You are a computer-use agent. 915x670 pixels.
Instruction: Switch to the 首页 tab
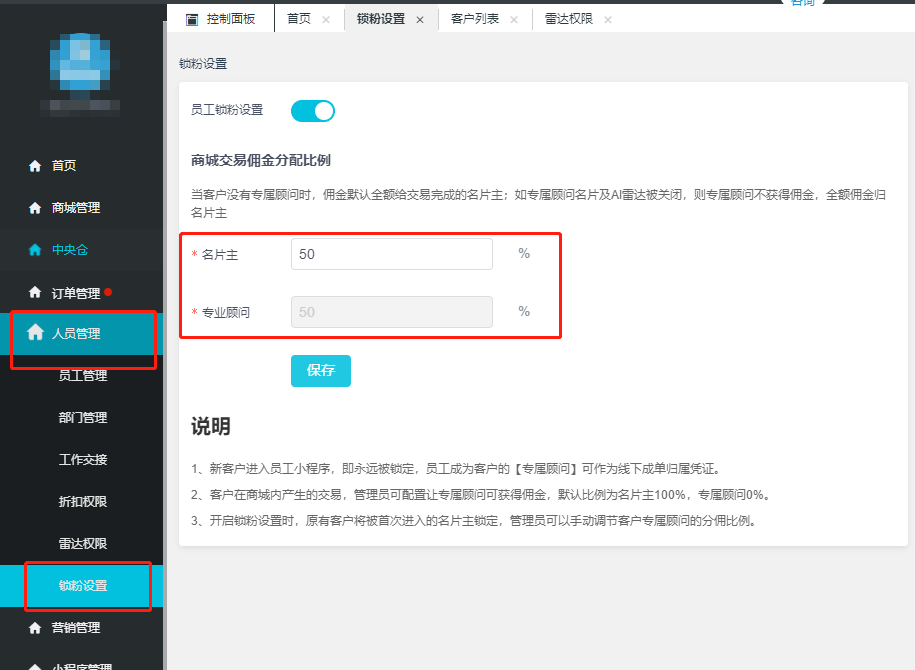pyautogui.click(x=299, y=19)
